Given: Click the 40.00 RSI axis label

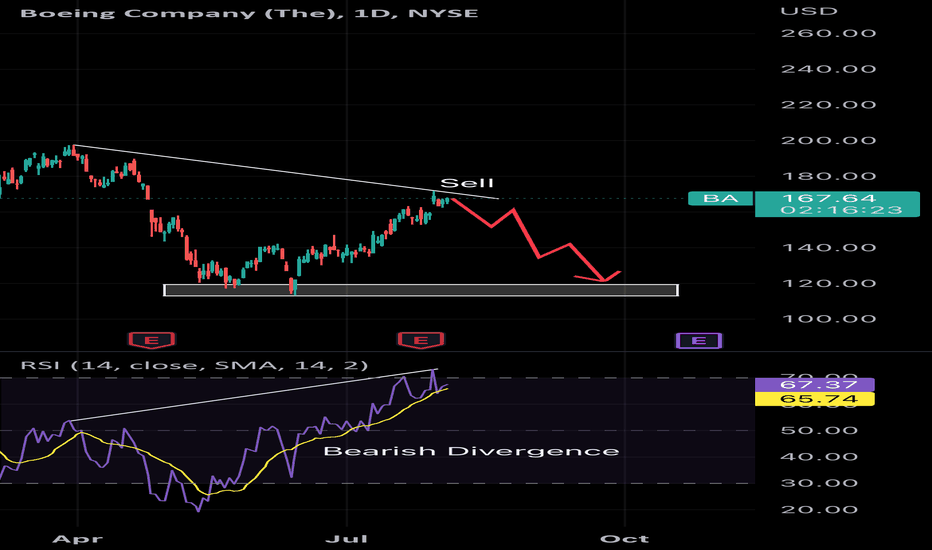Looking at the screenshot, I should tap(819, 457).
